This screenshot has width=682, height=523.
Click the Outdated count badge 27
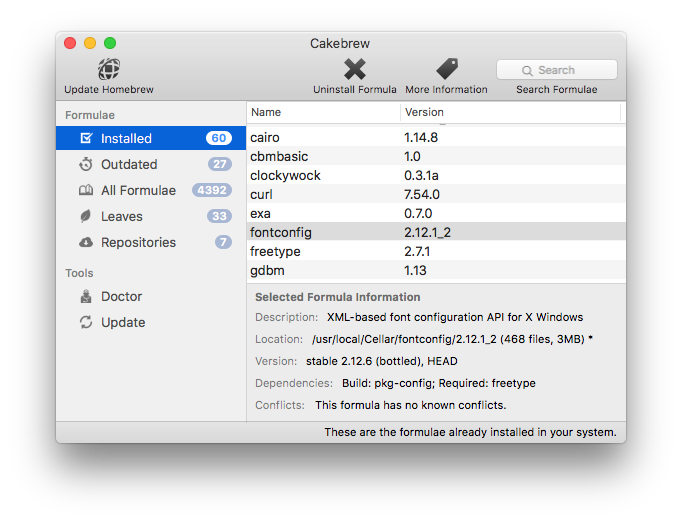pyautogui.click(x=220, y=164)
